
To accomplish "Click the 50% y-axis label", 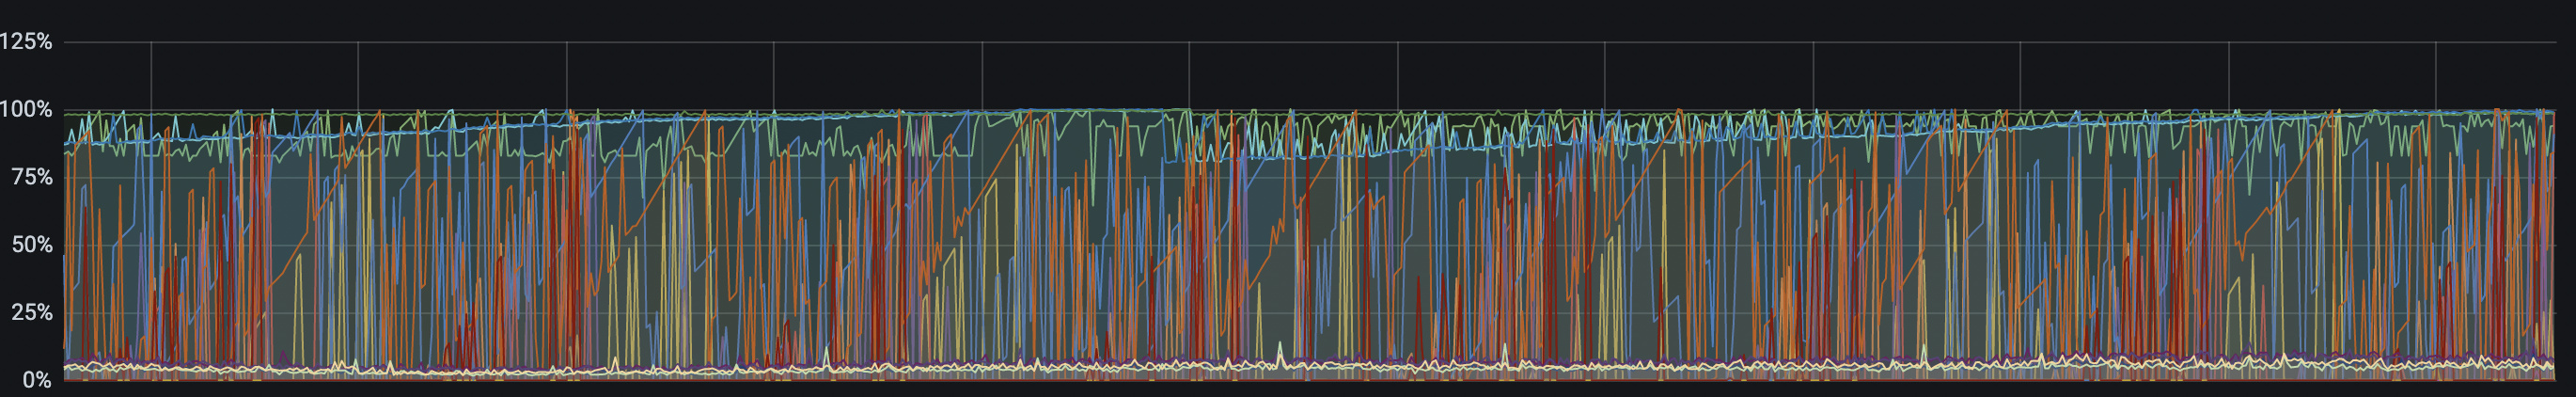I will tap(32, 245).
